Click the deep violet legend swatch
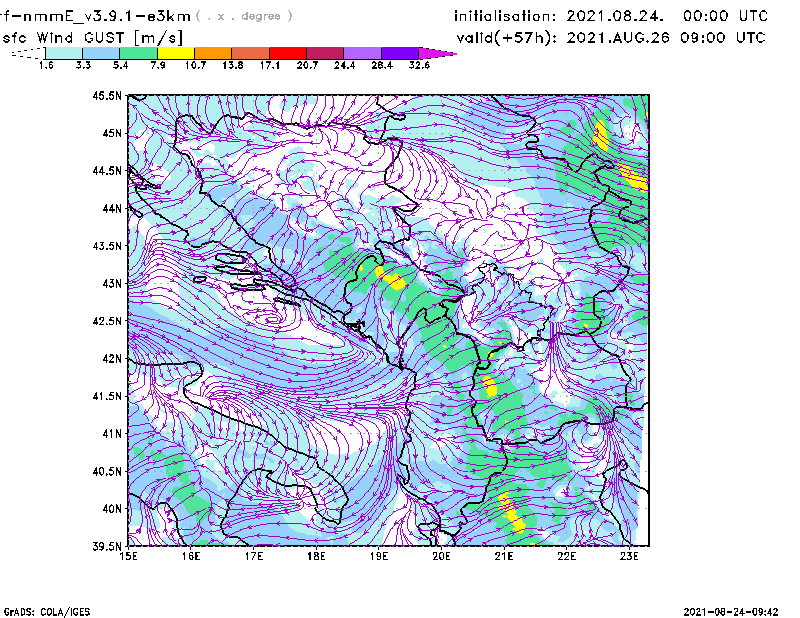800x618 pixels. 400,53
